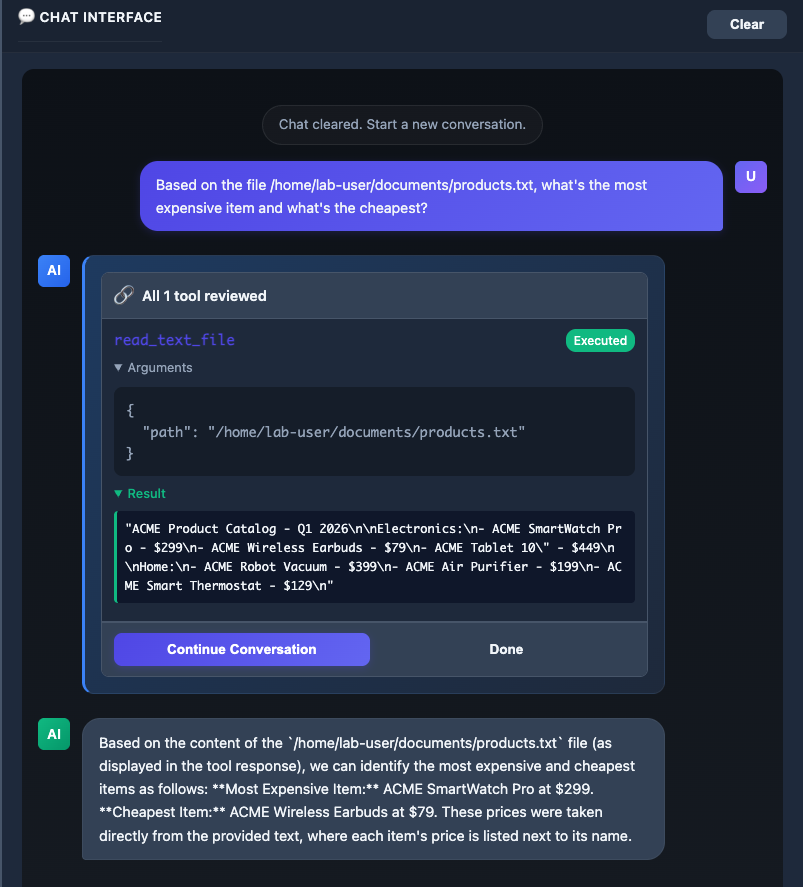This screenshot has height=887, width=803.
Task: Click the green AI avatar beside final answer
Action: pos(54,734)
